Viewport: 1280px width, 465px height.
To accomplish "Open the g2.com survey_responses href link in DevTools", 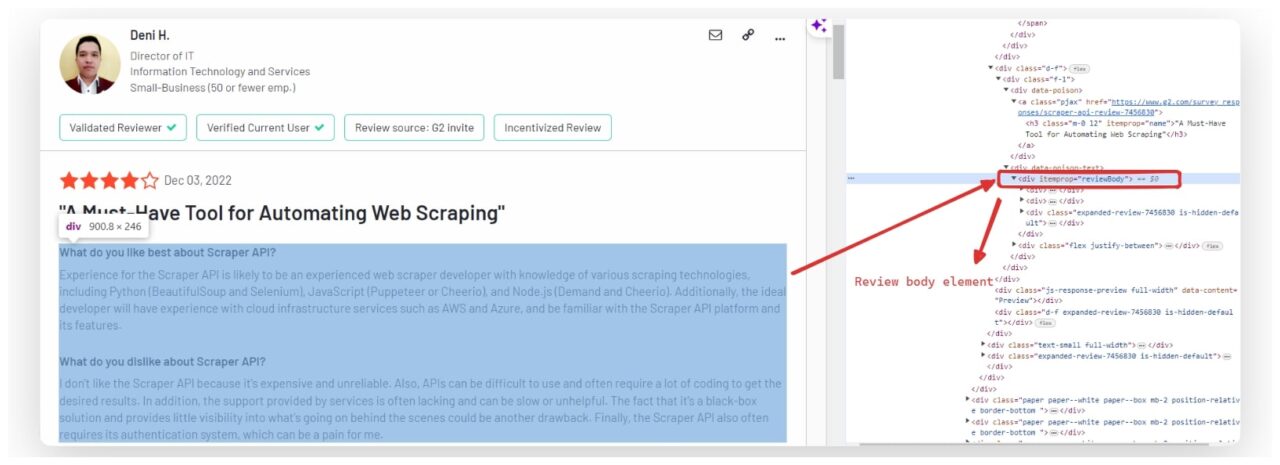I will (1129, 107).
